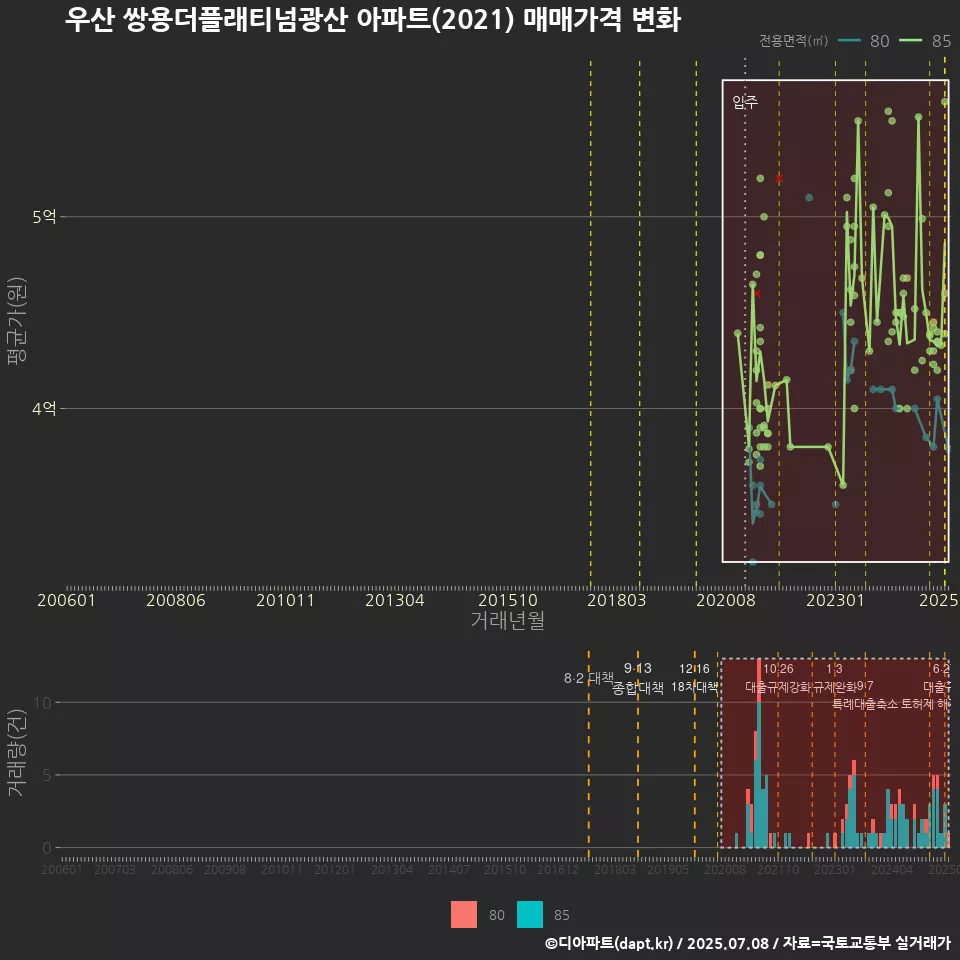The image size is (960, 960).
Task: Click the 0 label on the volume y-axis
Action: (47, 848)
